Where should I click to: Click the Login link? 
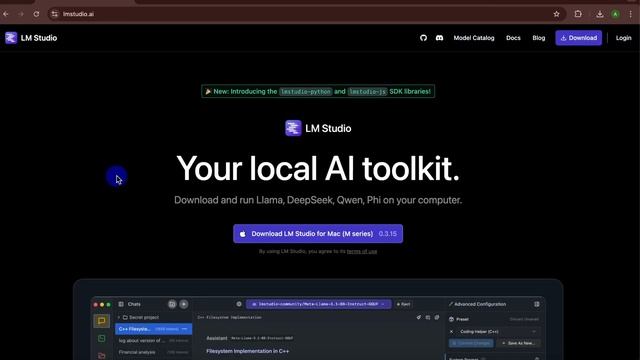pyautogui.click(x=623, y=38)
